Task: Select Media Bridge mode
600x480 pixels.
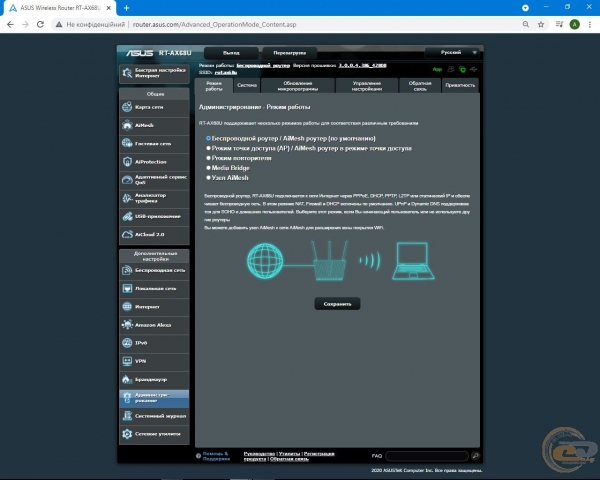Action: pyautogui.click(x=209, y=168)
